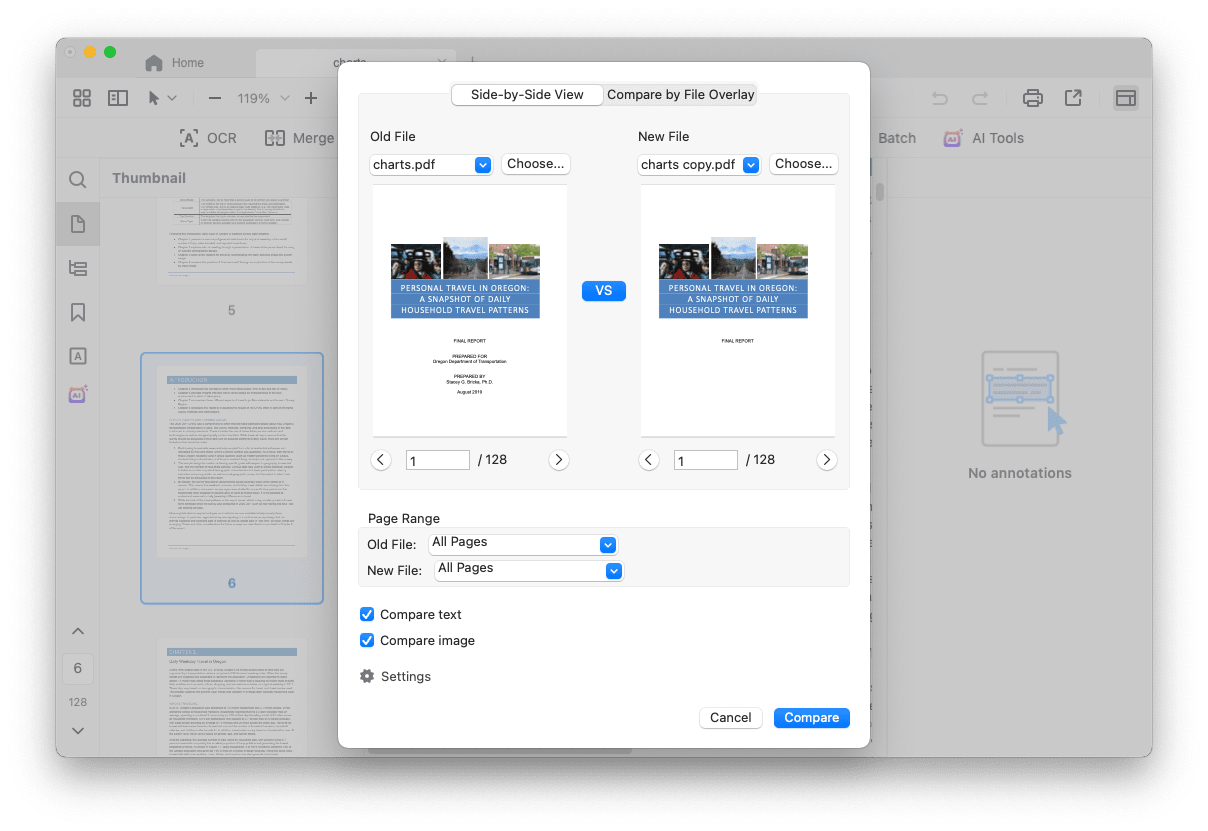The width and height of the screenshot is (1208, 831).
Task: Go to next page of New File preview
Action: coord(826,460)
